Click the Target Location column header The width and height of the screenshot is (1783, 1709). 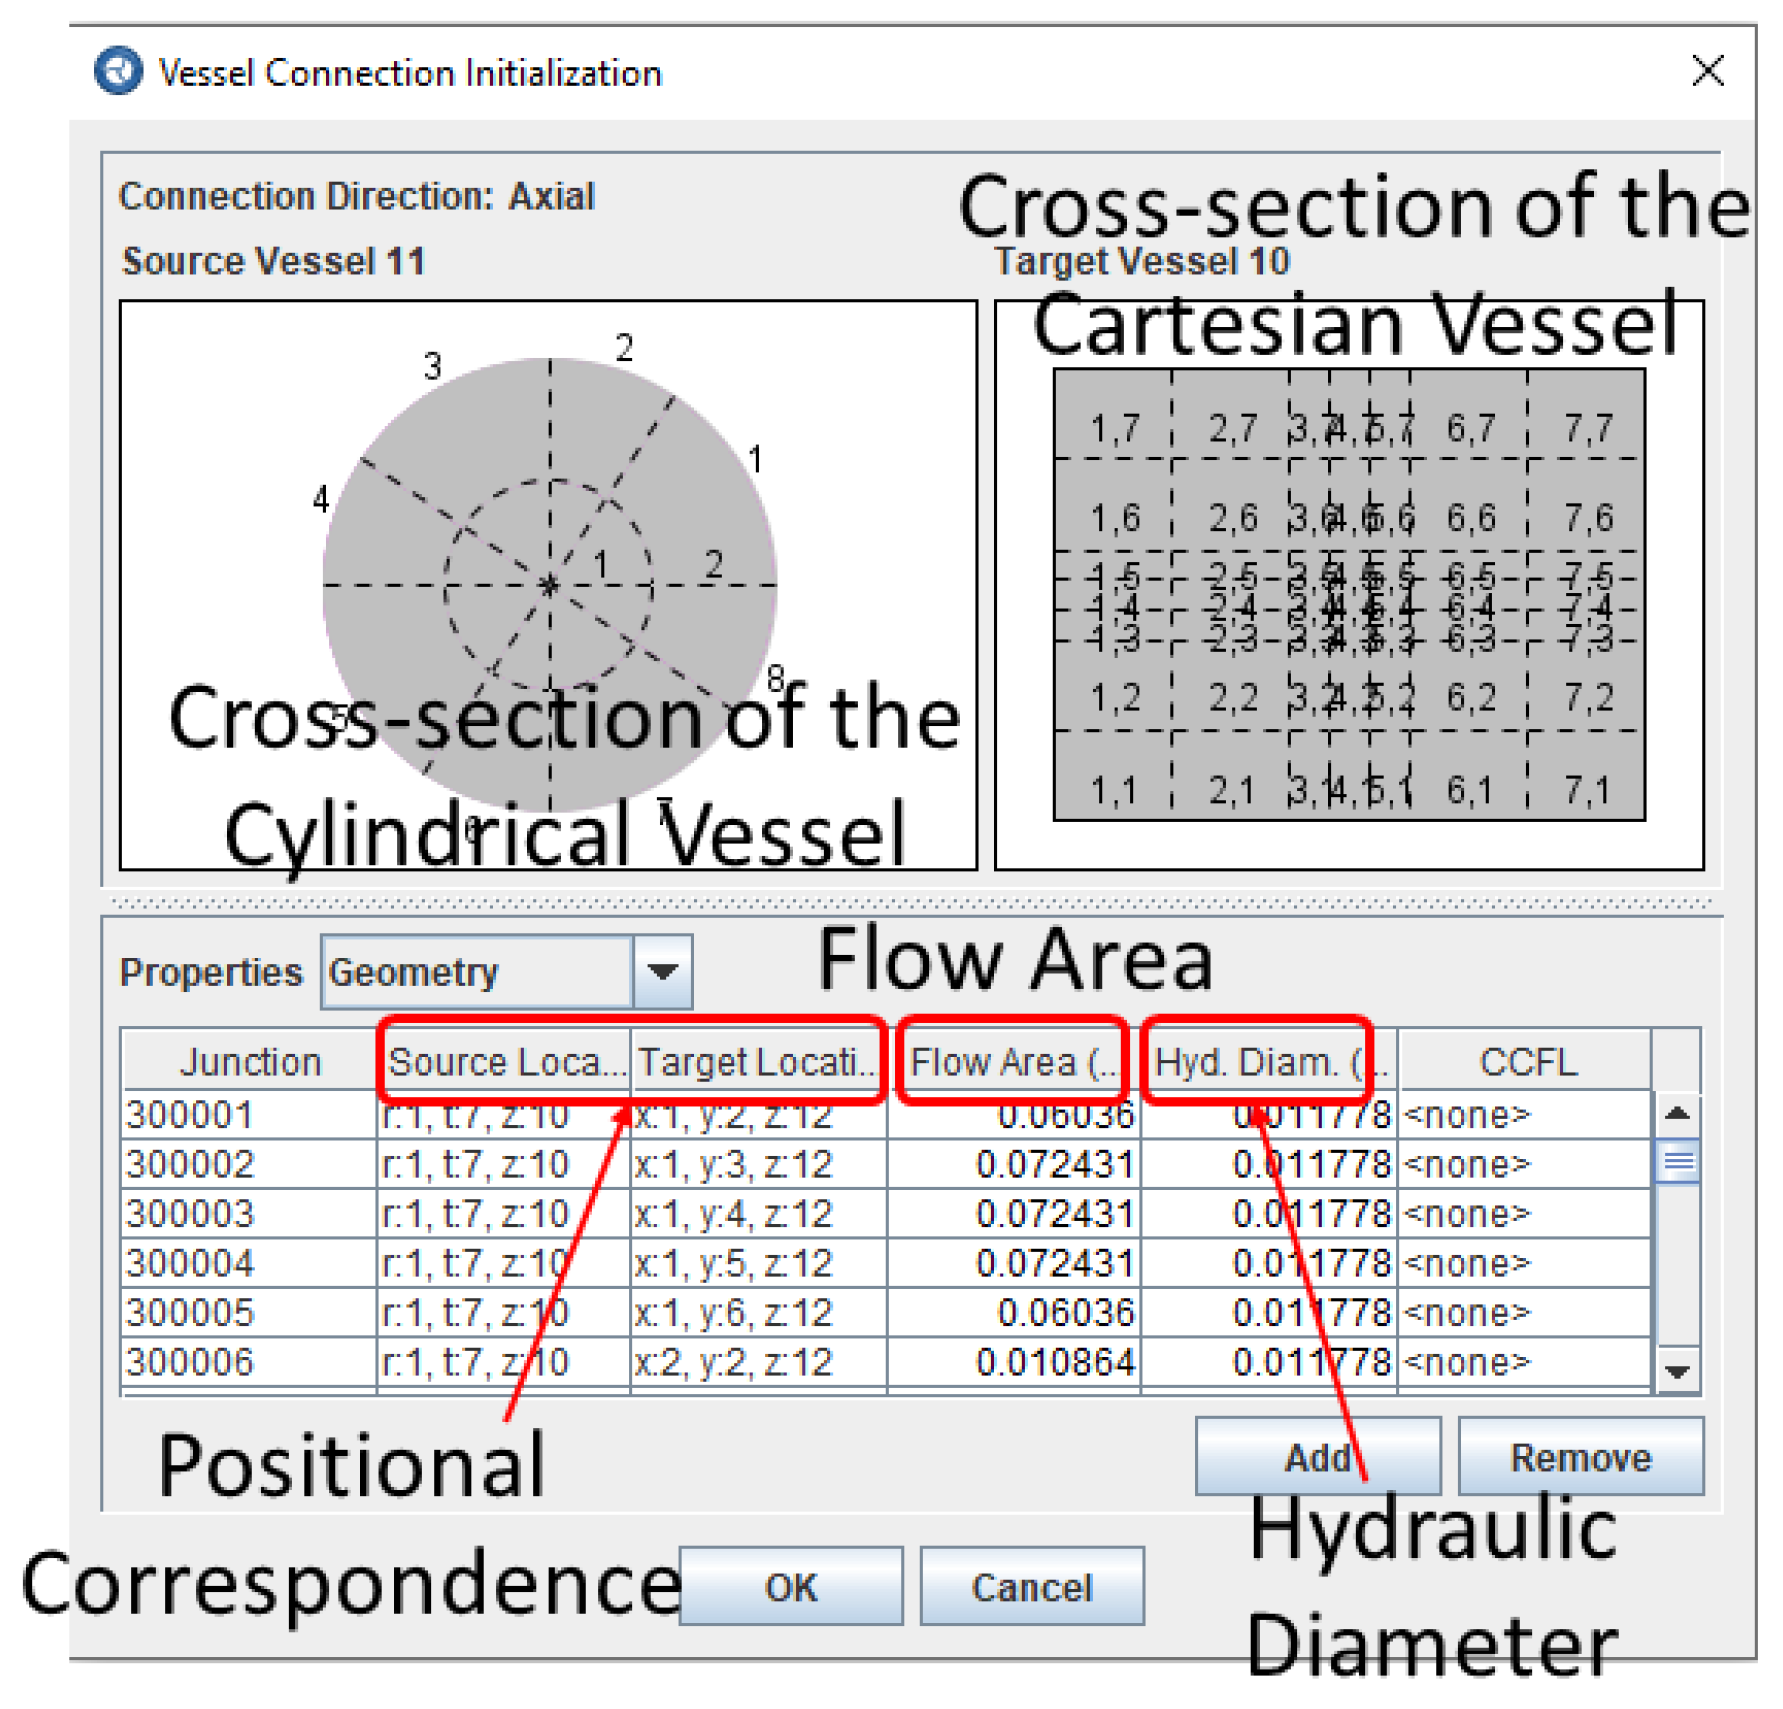[x=758, y=1061]
